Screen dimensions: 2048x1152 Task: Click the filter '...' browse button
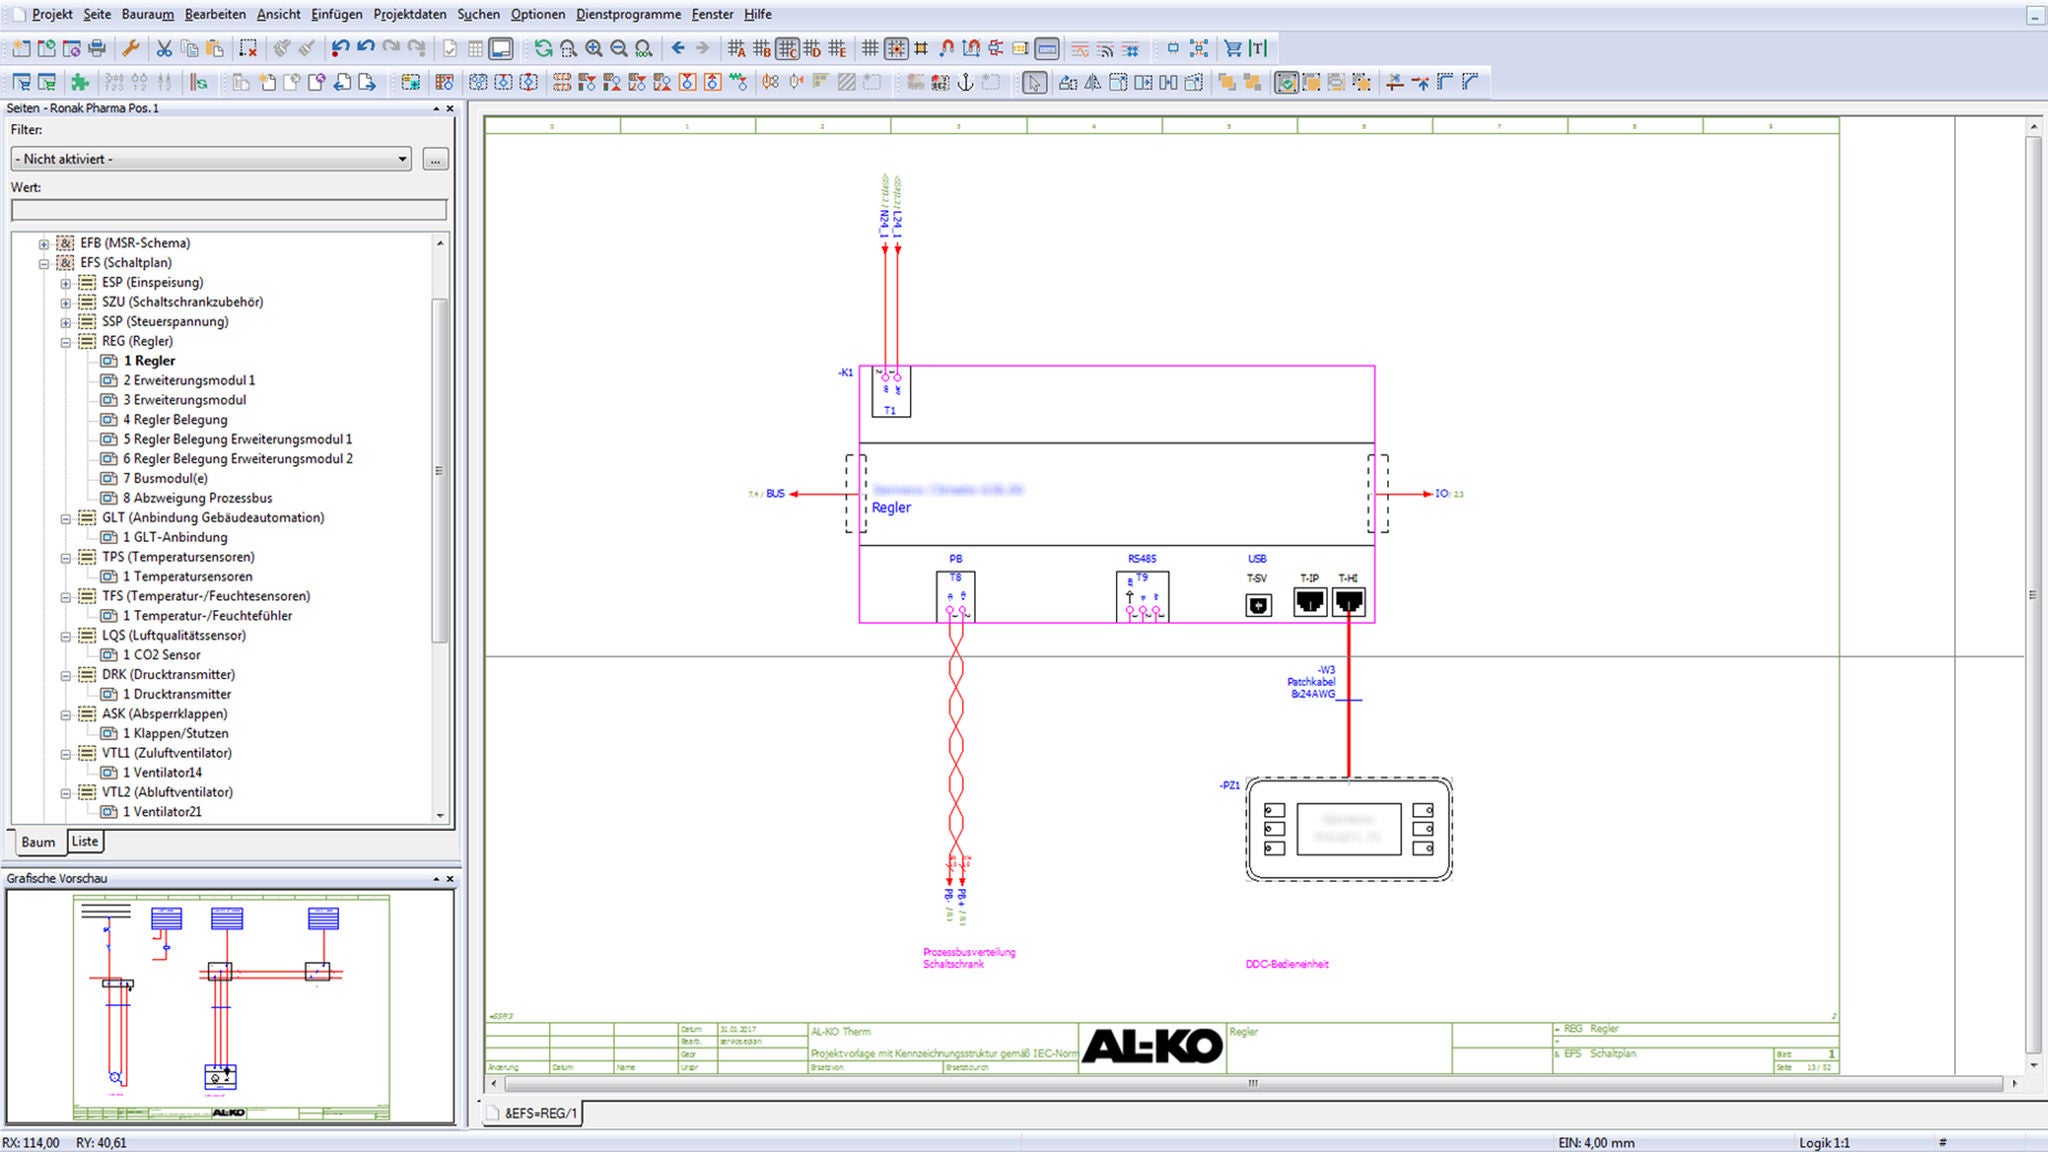[x=435, y=159]
